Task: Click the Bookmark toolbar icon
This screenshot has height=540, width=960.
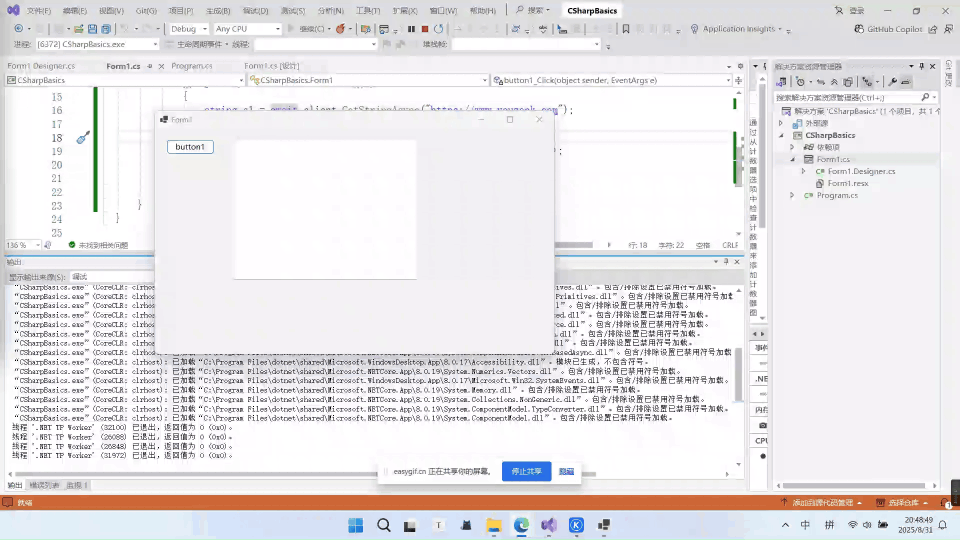Action: pos(626,29)
